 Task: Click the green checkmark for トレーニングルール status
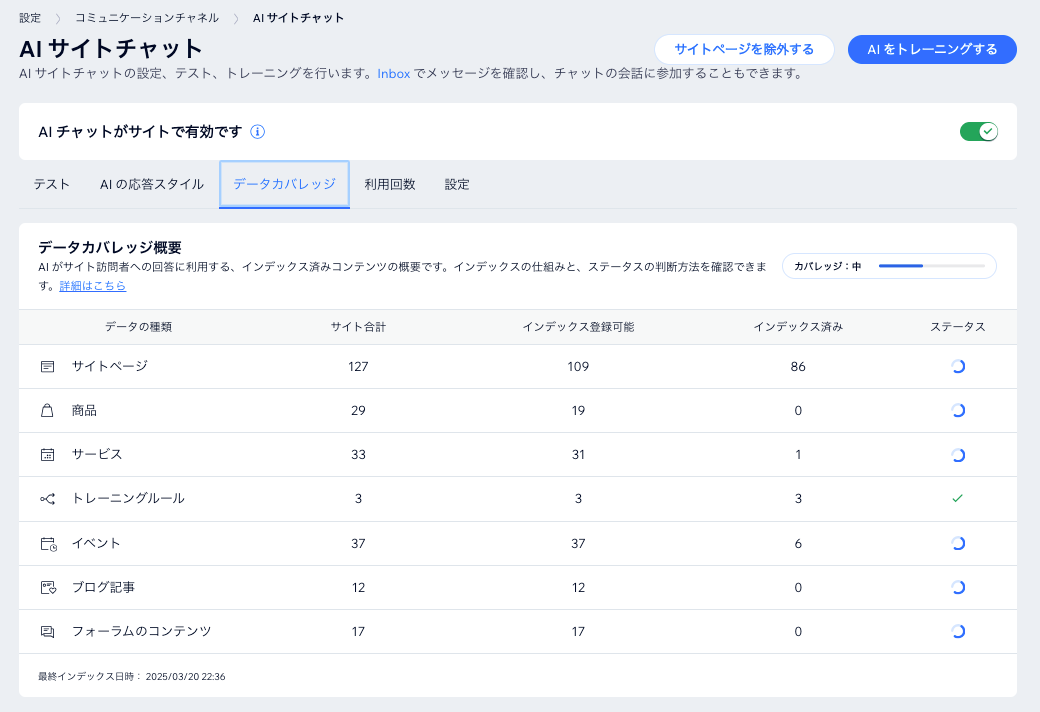click(958, 498)
